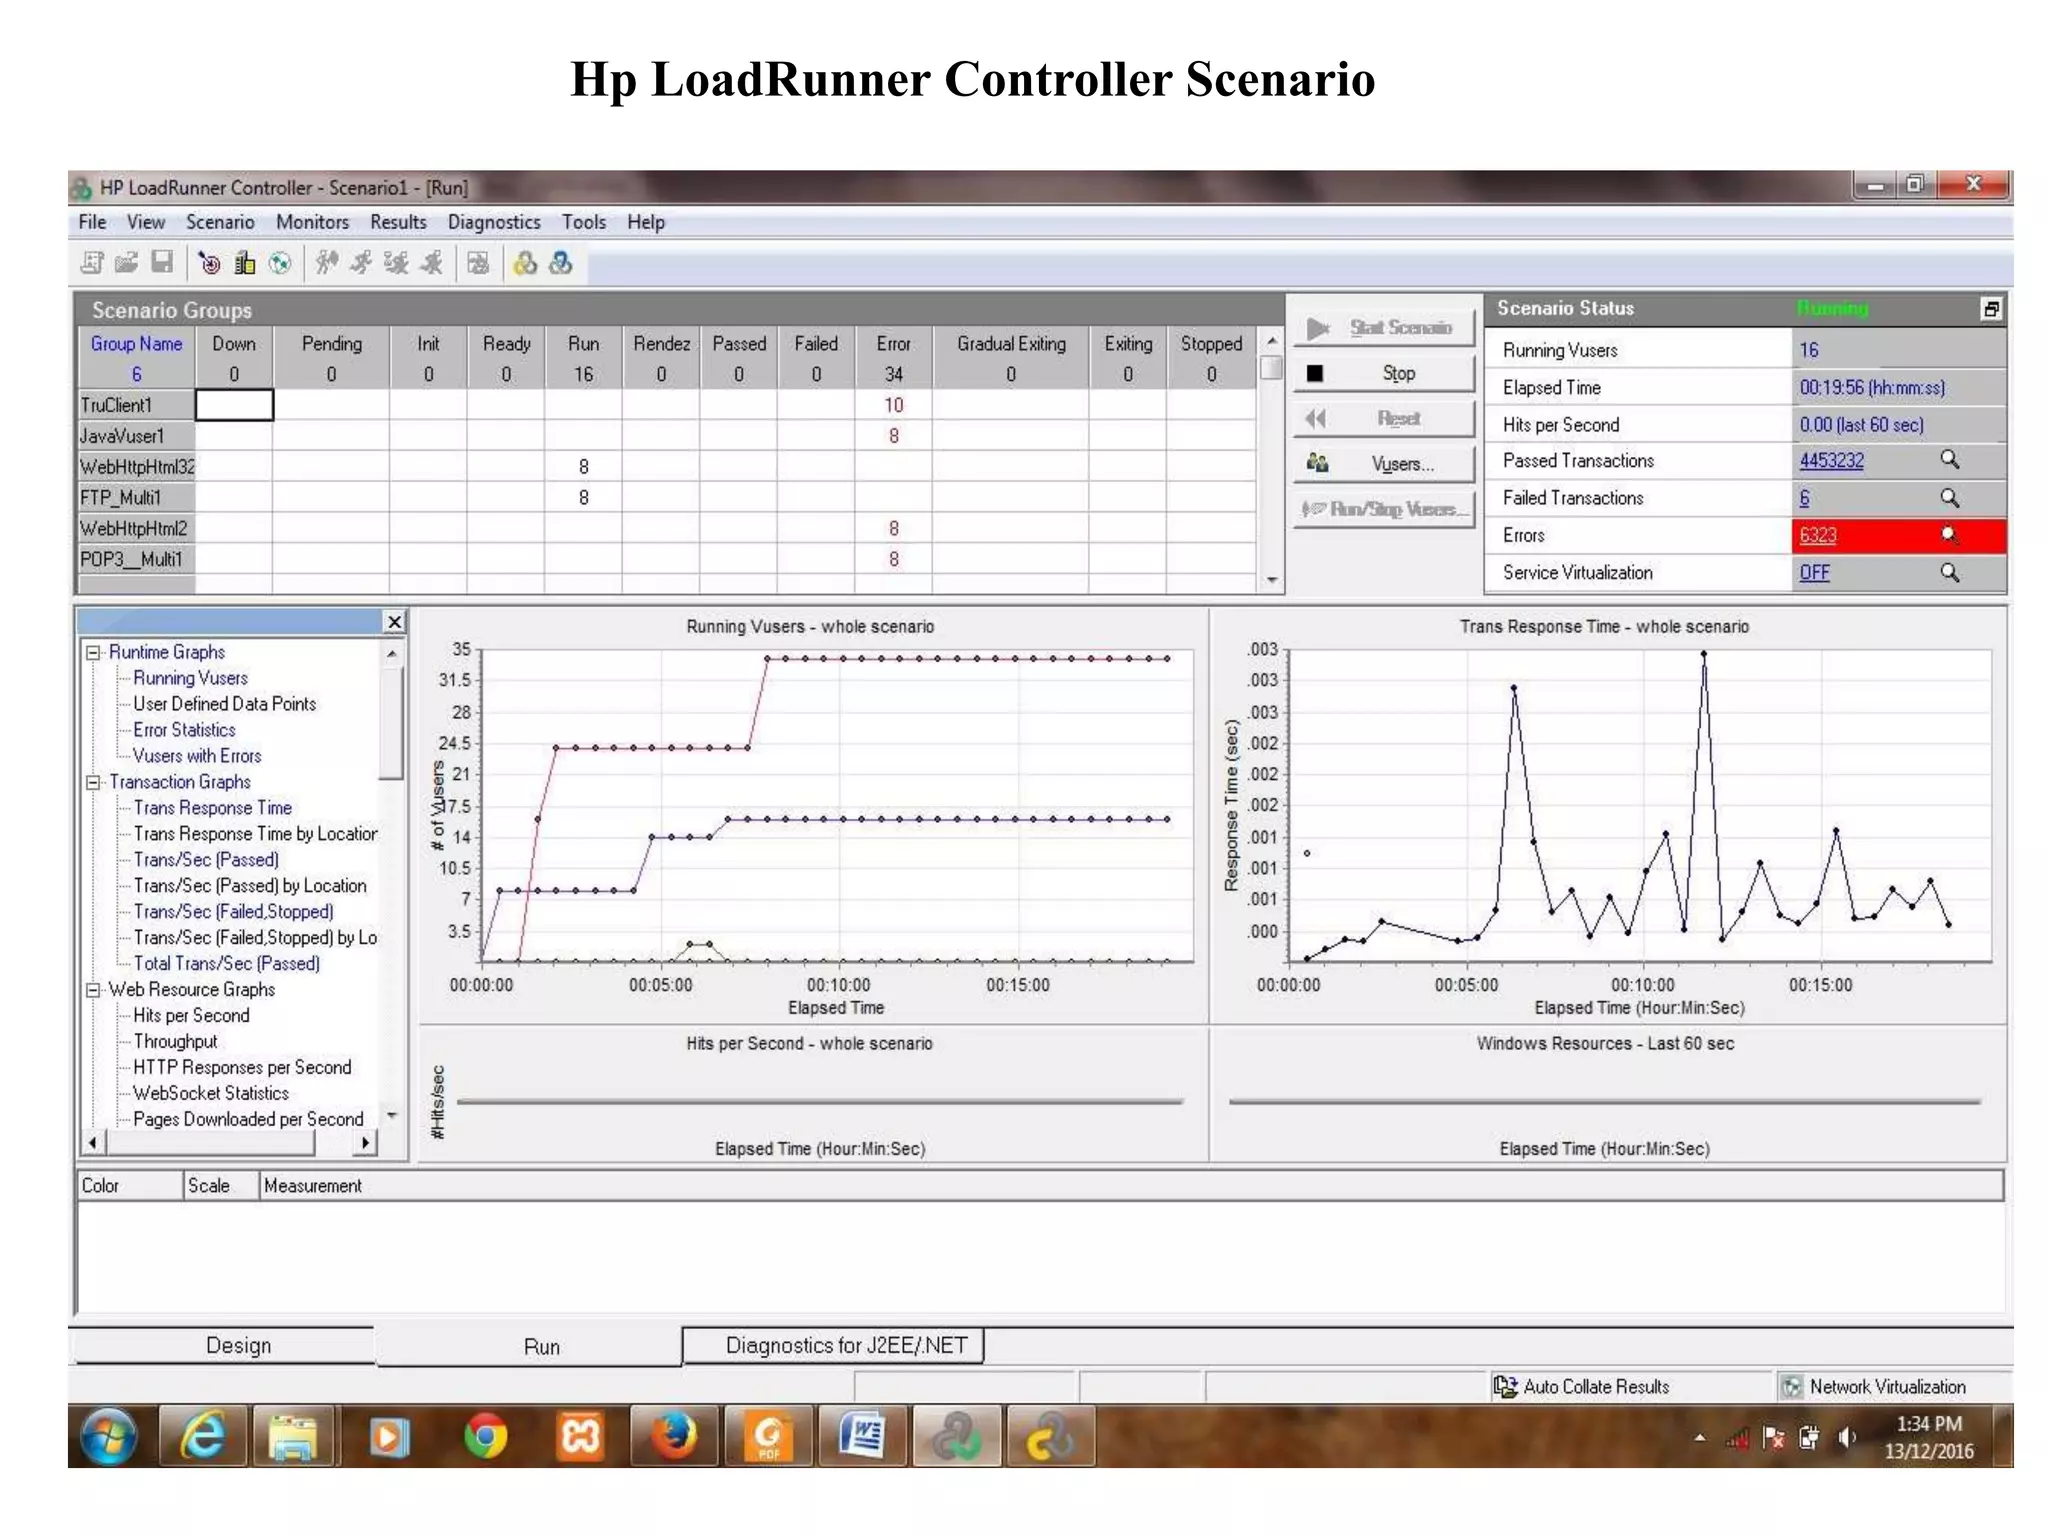Open Firefox from the taskbar
Screen dimensions: 2048x1536
tap(673, 1437)
